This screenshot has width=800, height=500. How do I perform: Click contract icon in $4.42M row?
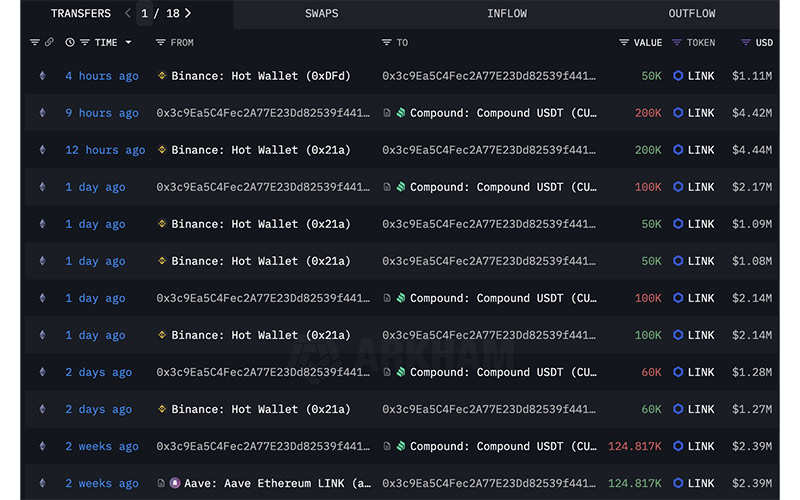pos(387,113)
